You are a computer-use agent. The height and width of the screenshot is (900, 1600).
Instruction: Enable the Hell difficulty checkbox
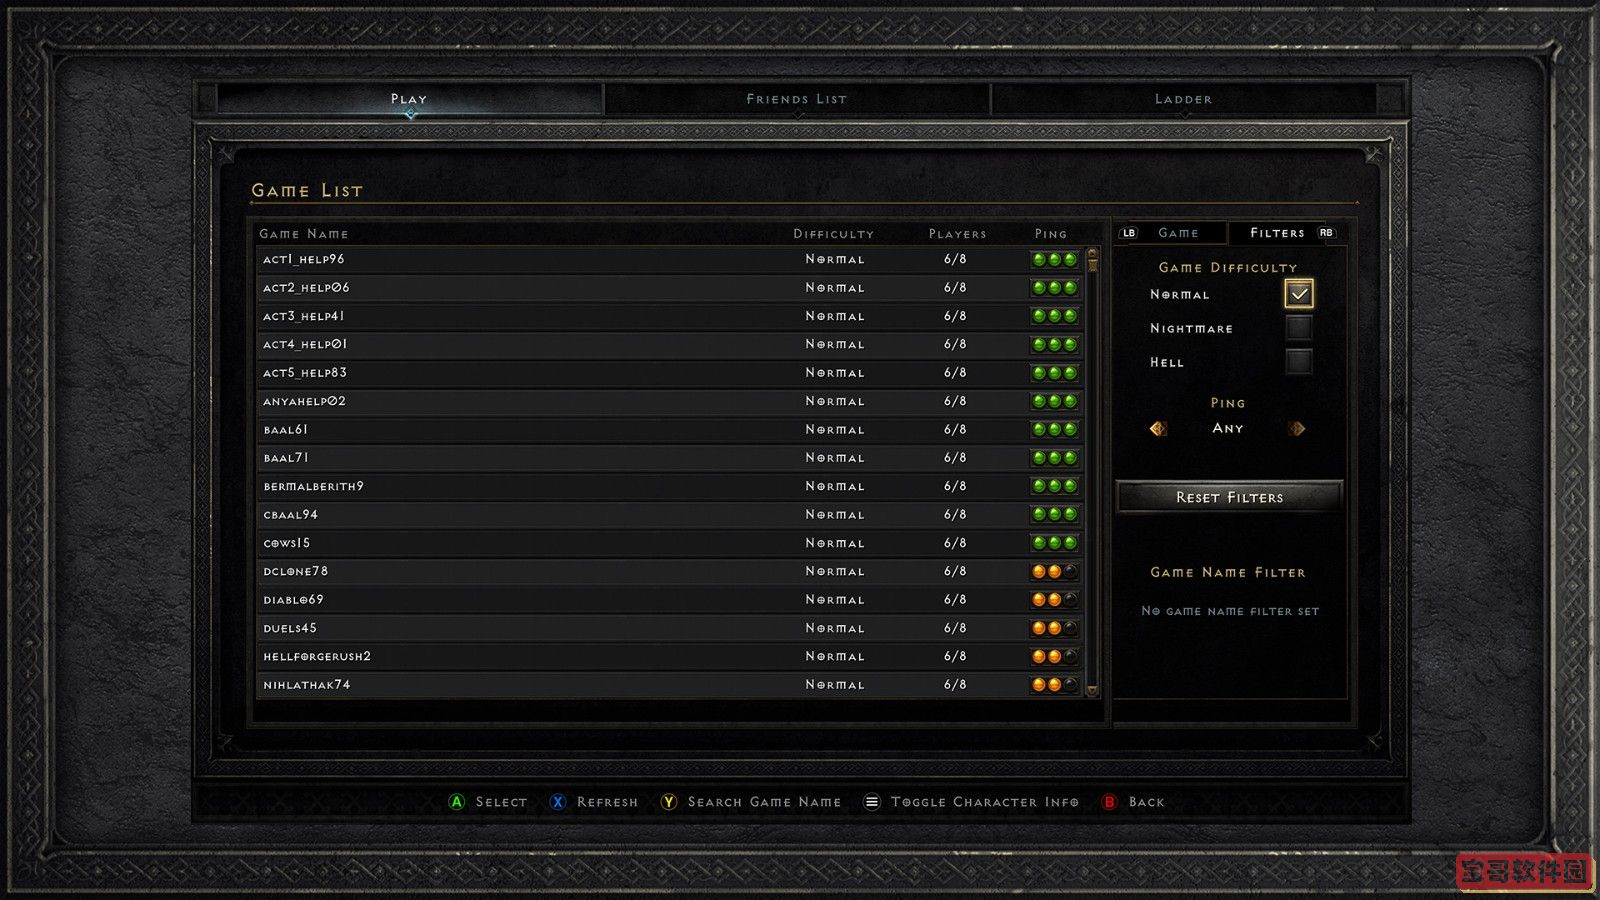click(x=1299, y=362)
